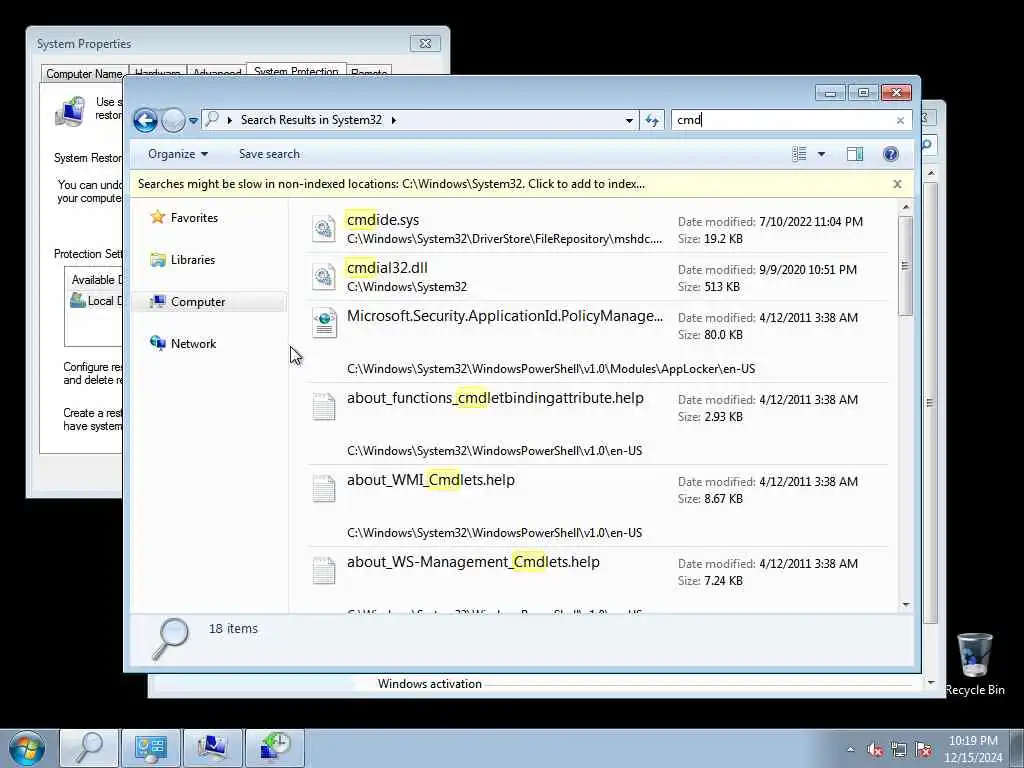Close the System Properties dialog
This screenshot has width=1024, height=768.
pos(425,43)
